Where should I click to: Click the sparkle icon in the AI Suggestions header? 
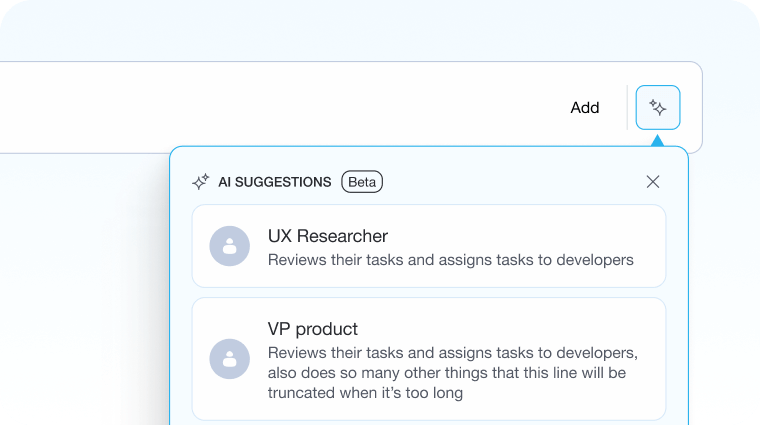coord(200,182)
